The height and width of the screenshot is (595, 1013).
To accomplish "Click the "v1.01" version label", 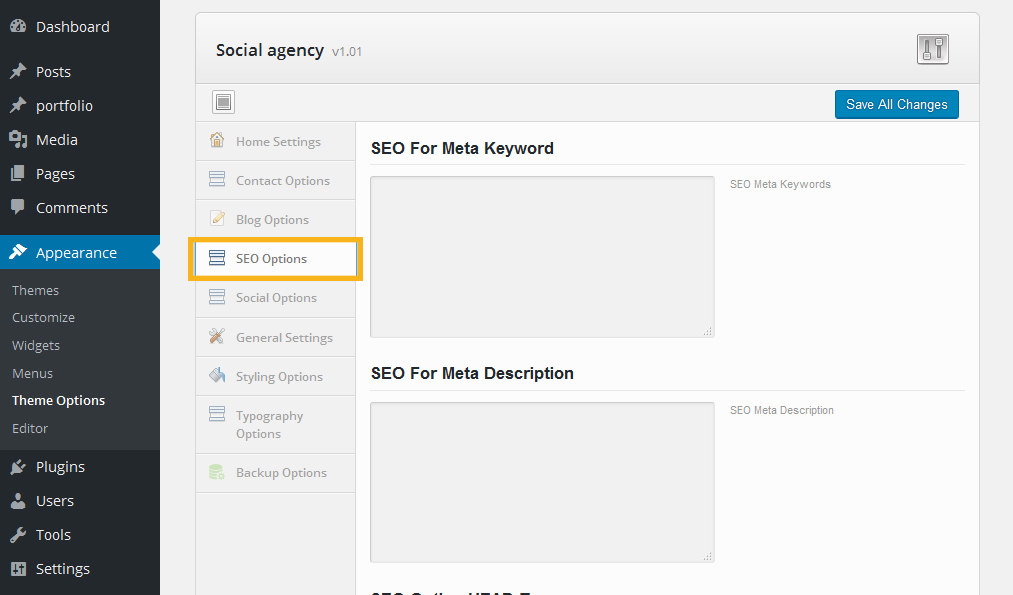I will pos(347,52).
